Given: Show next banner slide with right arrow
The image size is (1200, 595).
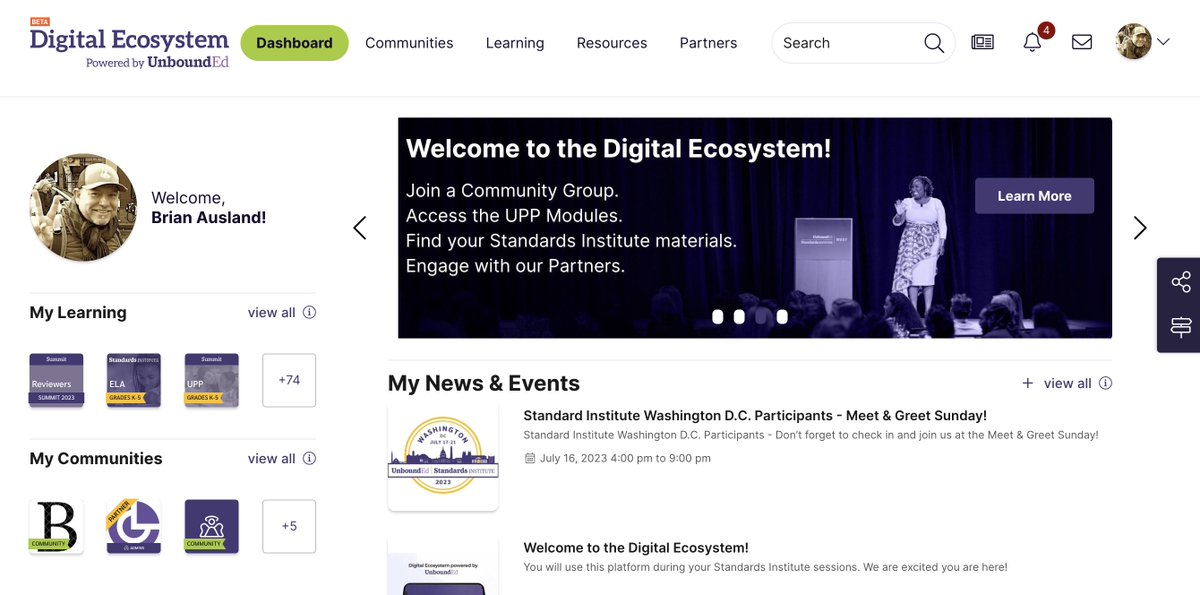Looking at the screenshot, I should [1140, 228].
